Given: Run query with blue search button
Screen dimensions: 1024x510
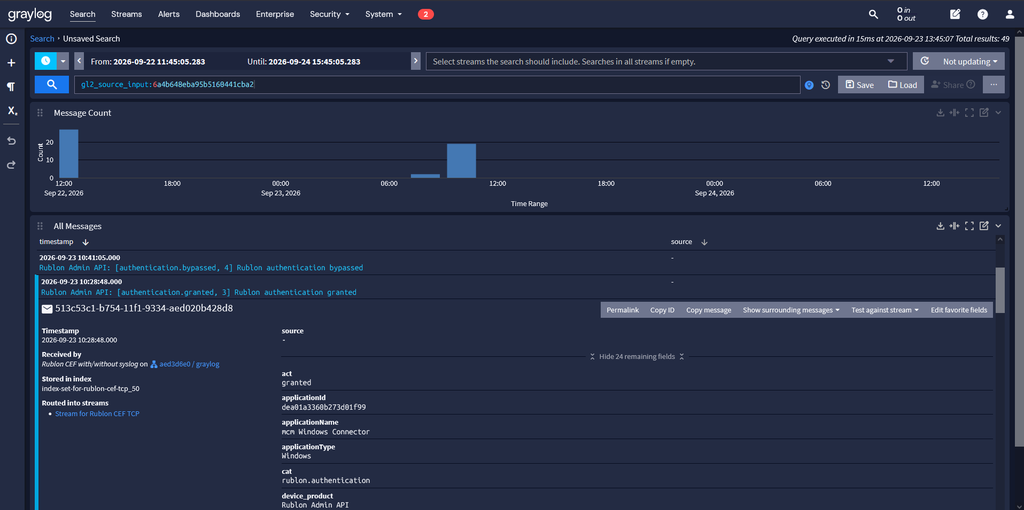Looking at the screenshot, I should pos(52,85).
